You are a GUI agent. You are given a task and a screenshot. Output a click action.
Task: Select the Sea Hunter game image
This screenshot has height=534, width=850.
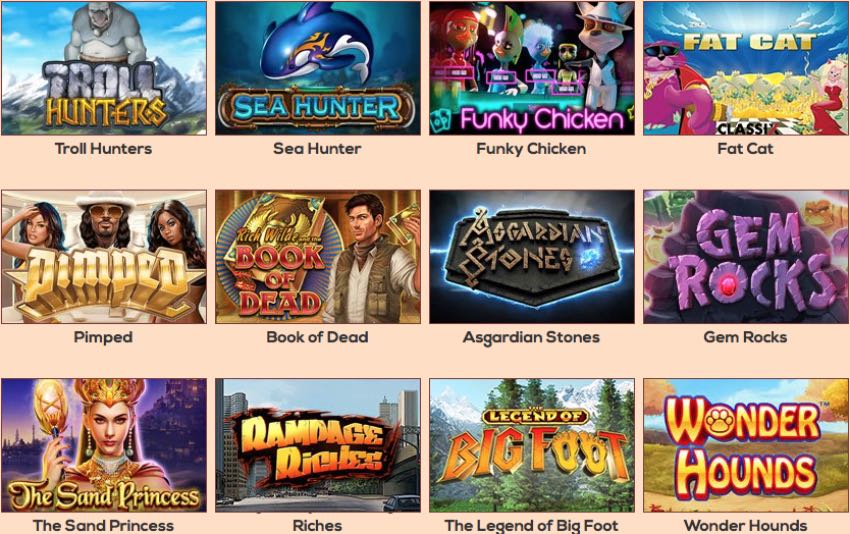[x=318, y=68]
